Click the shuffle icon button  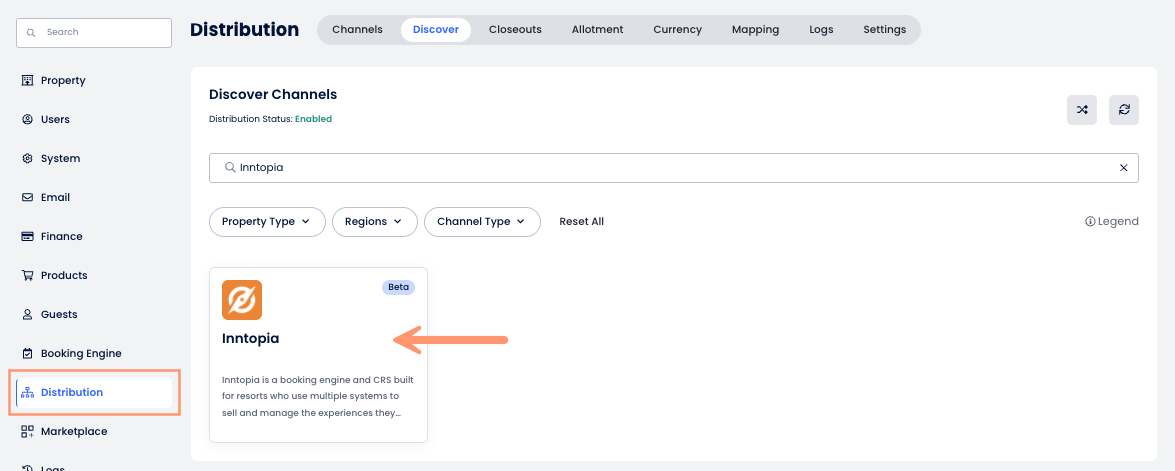(1082, 110)
